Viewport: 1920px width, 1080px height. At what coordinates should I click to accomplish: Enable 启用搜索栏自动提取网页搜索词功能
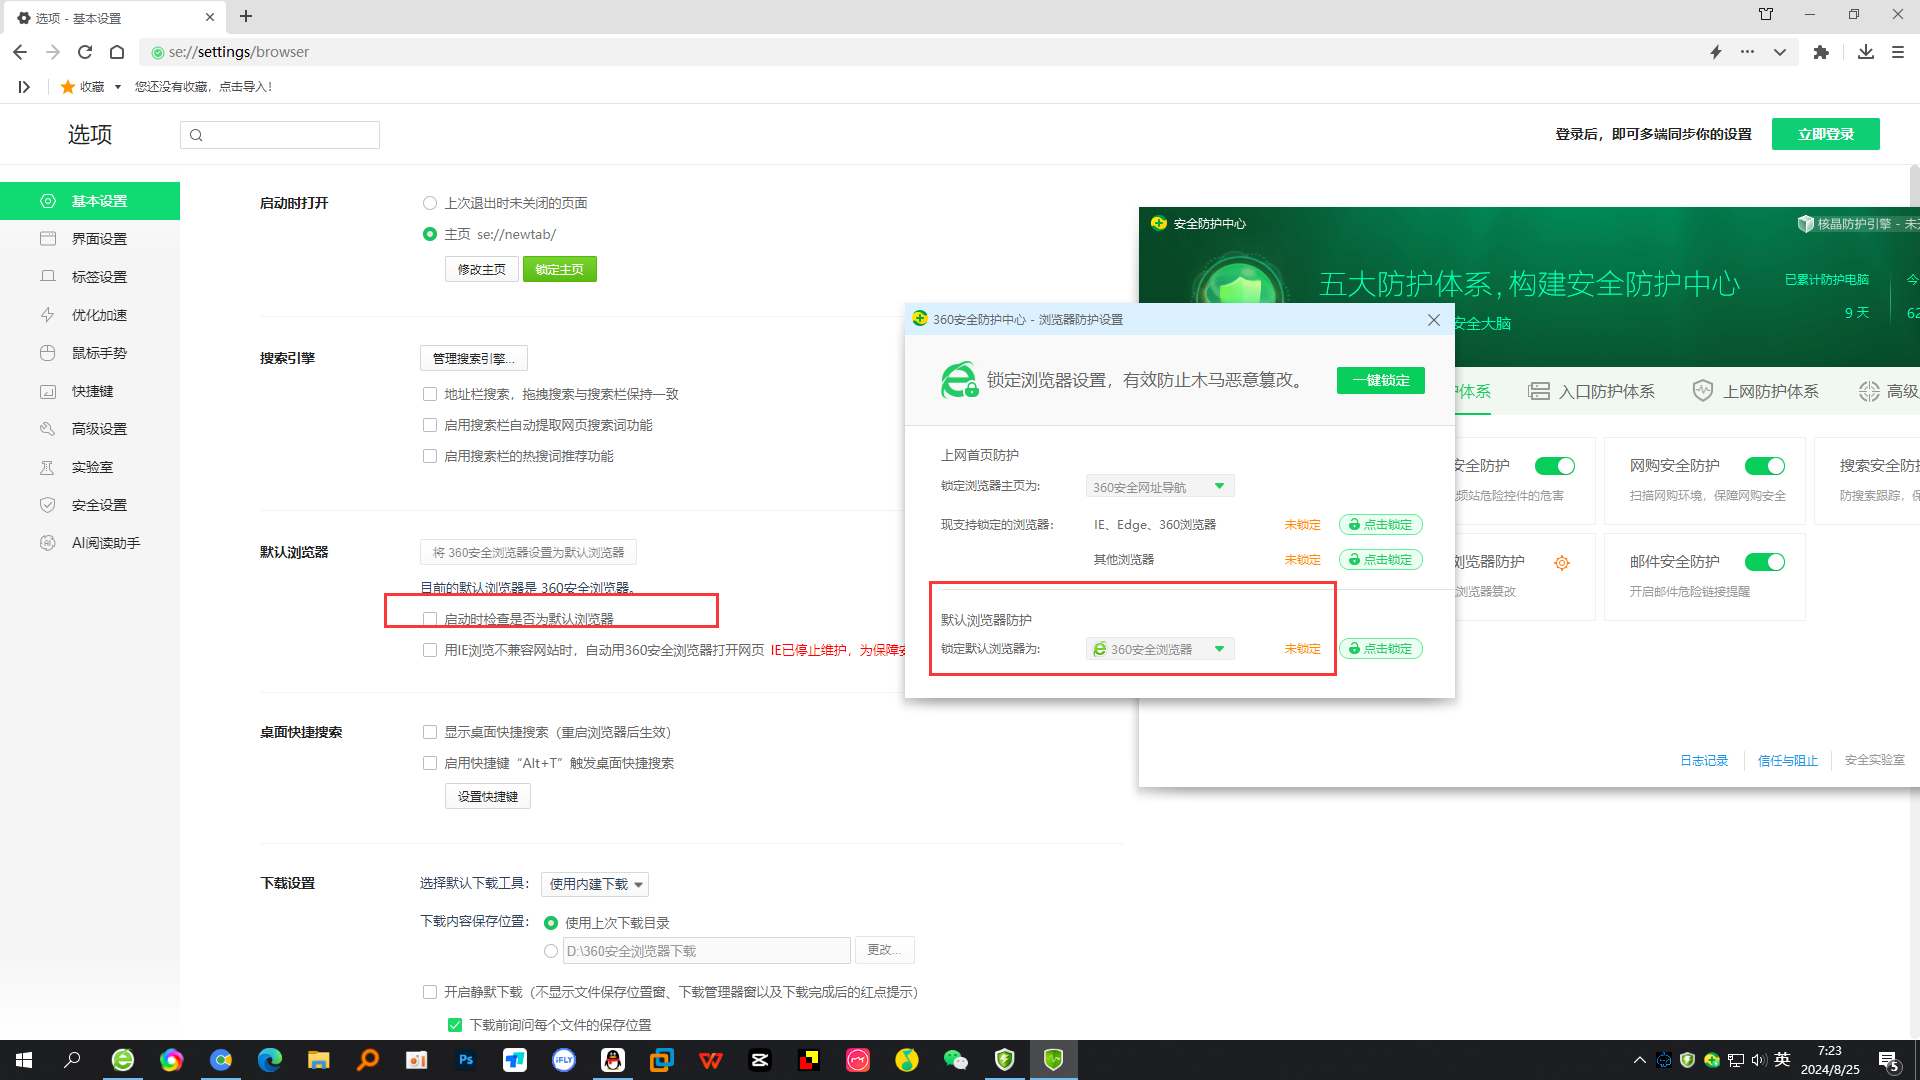click(430, 425)
